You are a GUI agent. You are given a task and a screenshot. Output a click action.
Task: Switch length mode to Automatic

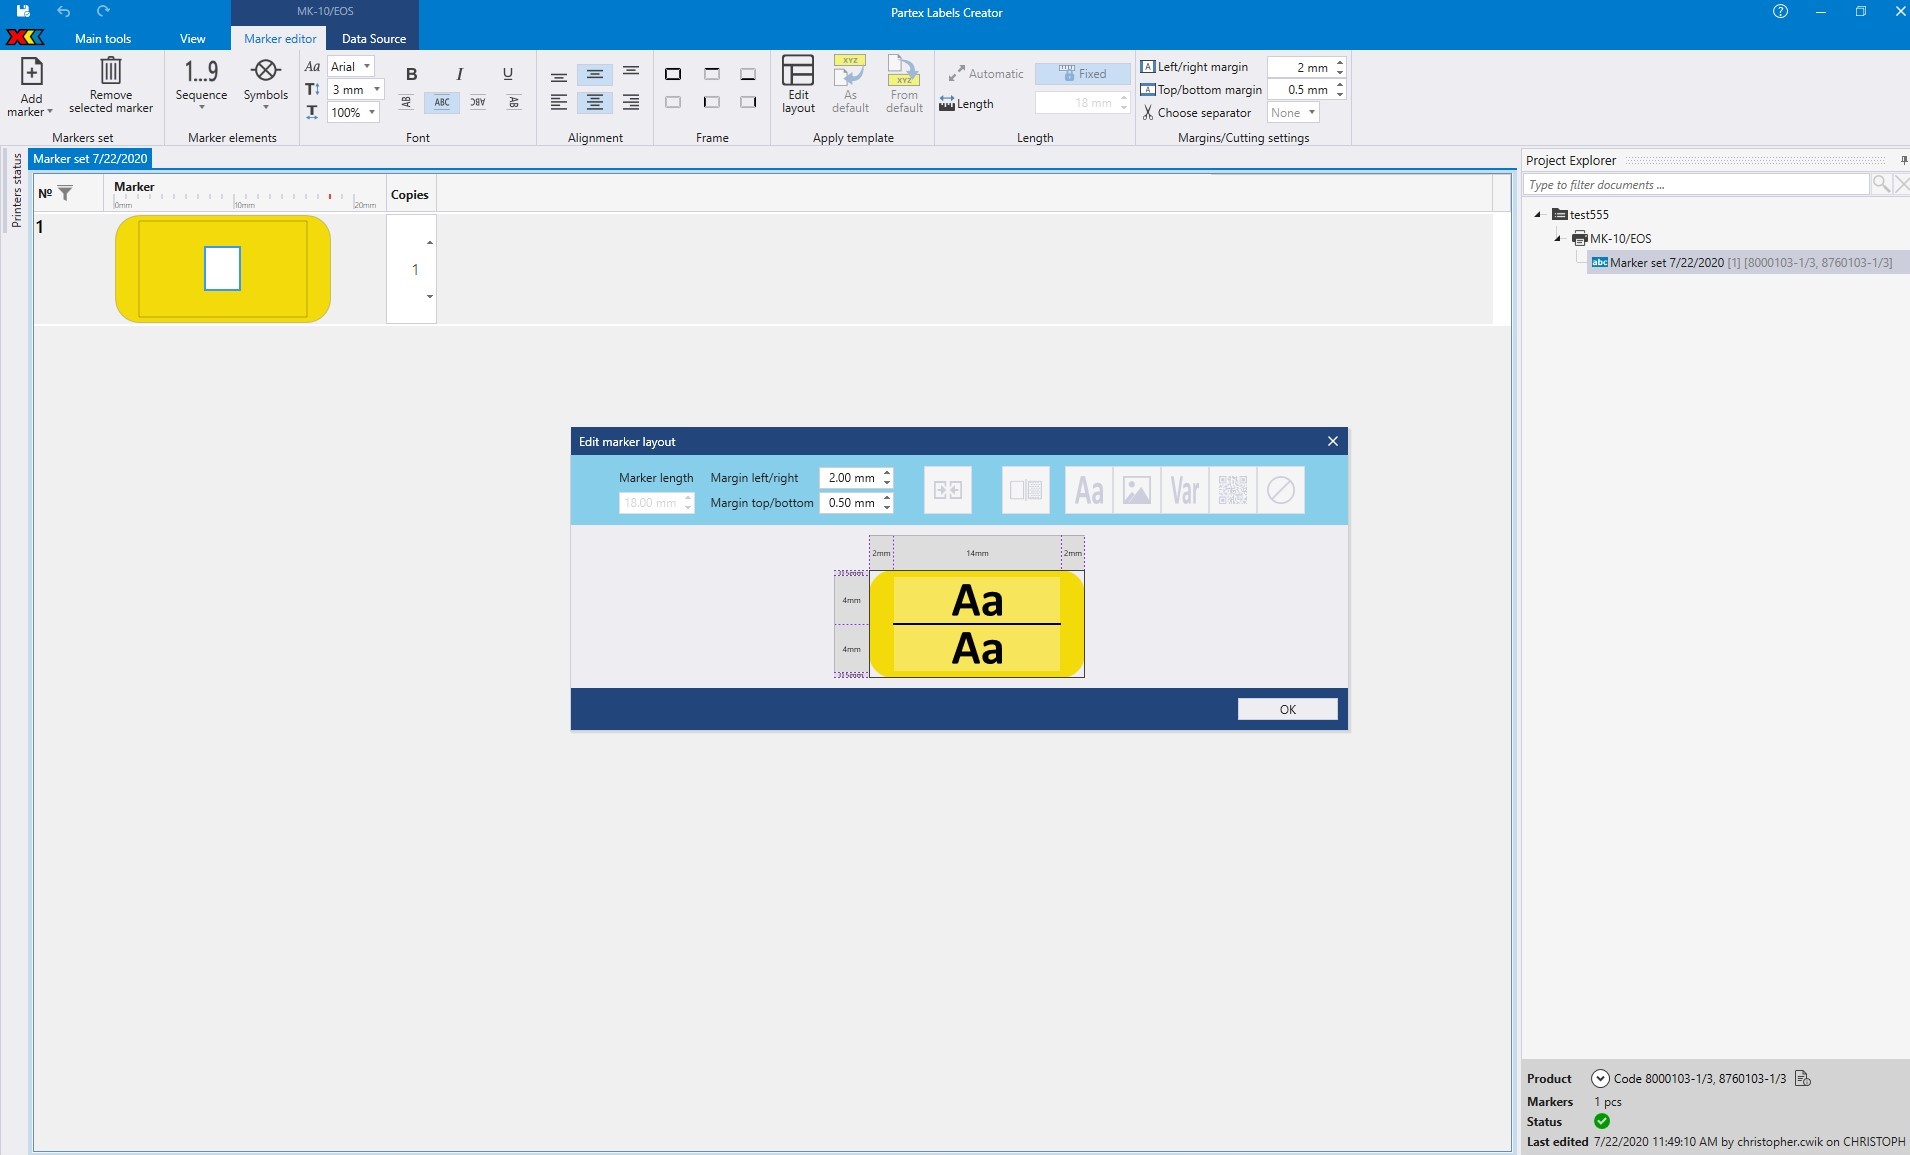coord(986,74)
